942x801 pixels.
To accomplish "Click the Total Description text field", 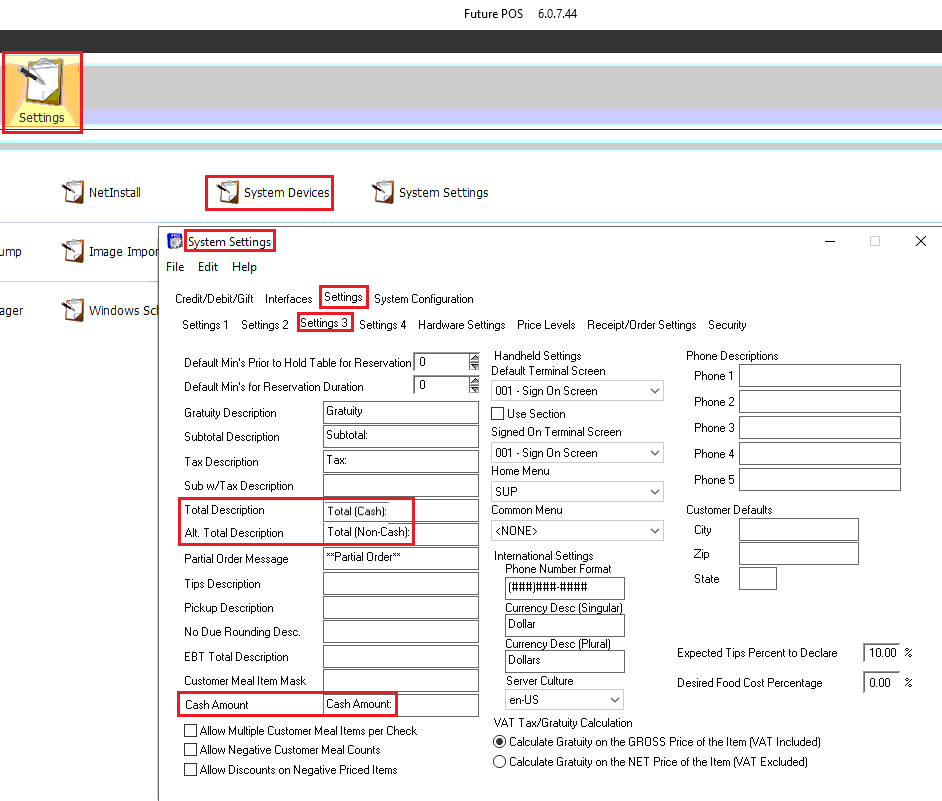I will (401, 510).
